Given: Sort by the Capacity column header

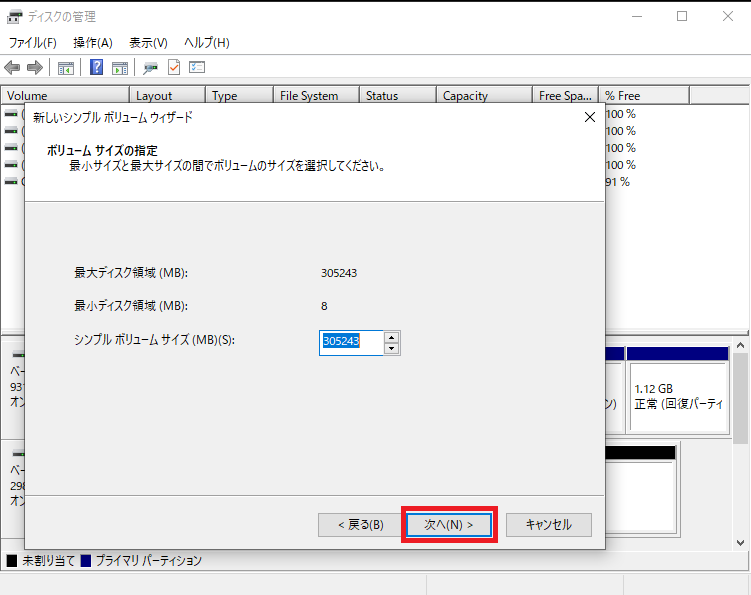Looking at the screenshot, I should pos(485,96).
